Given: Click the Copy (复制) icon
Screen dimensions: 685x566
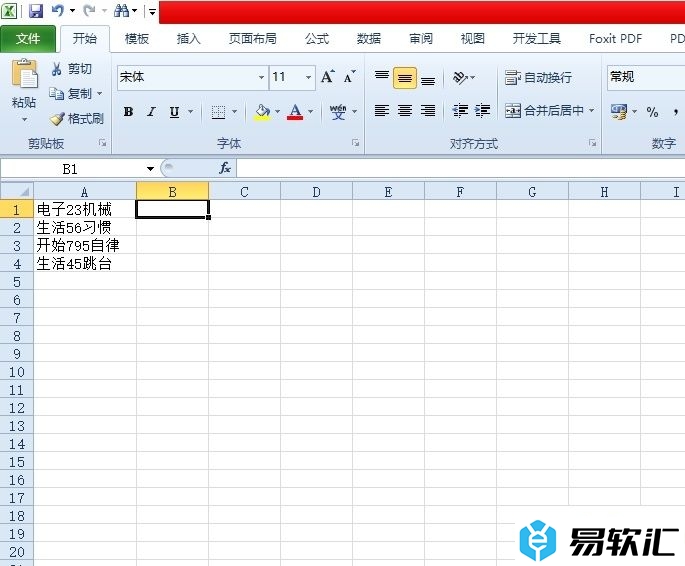Looking at the screenshot, I should click(57, 93).
